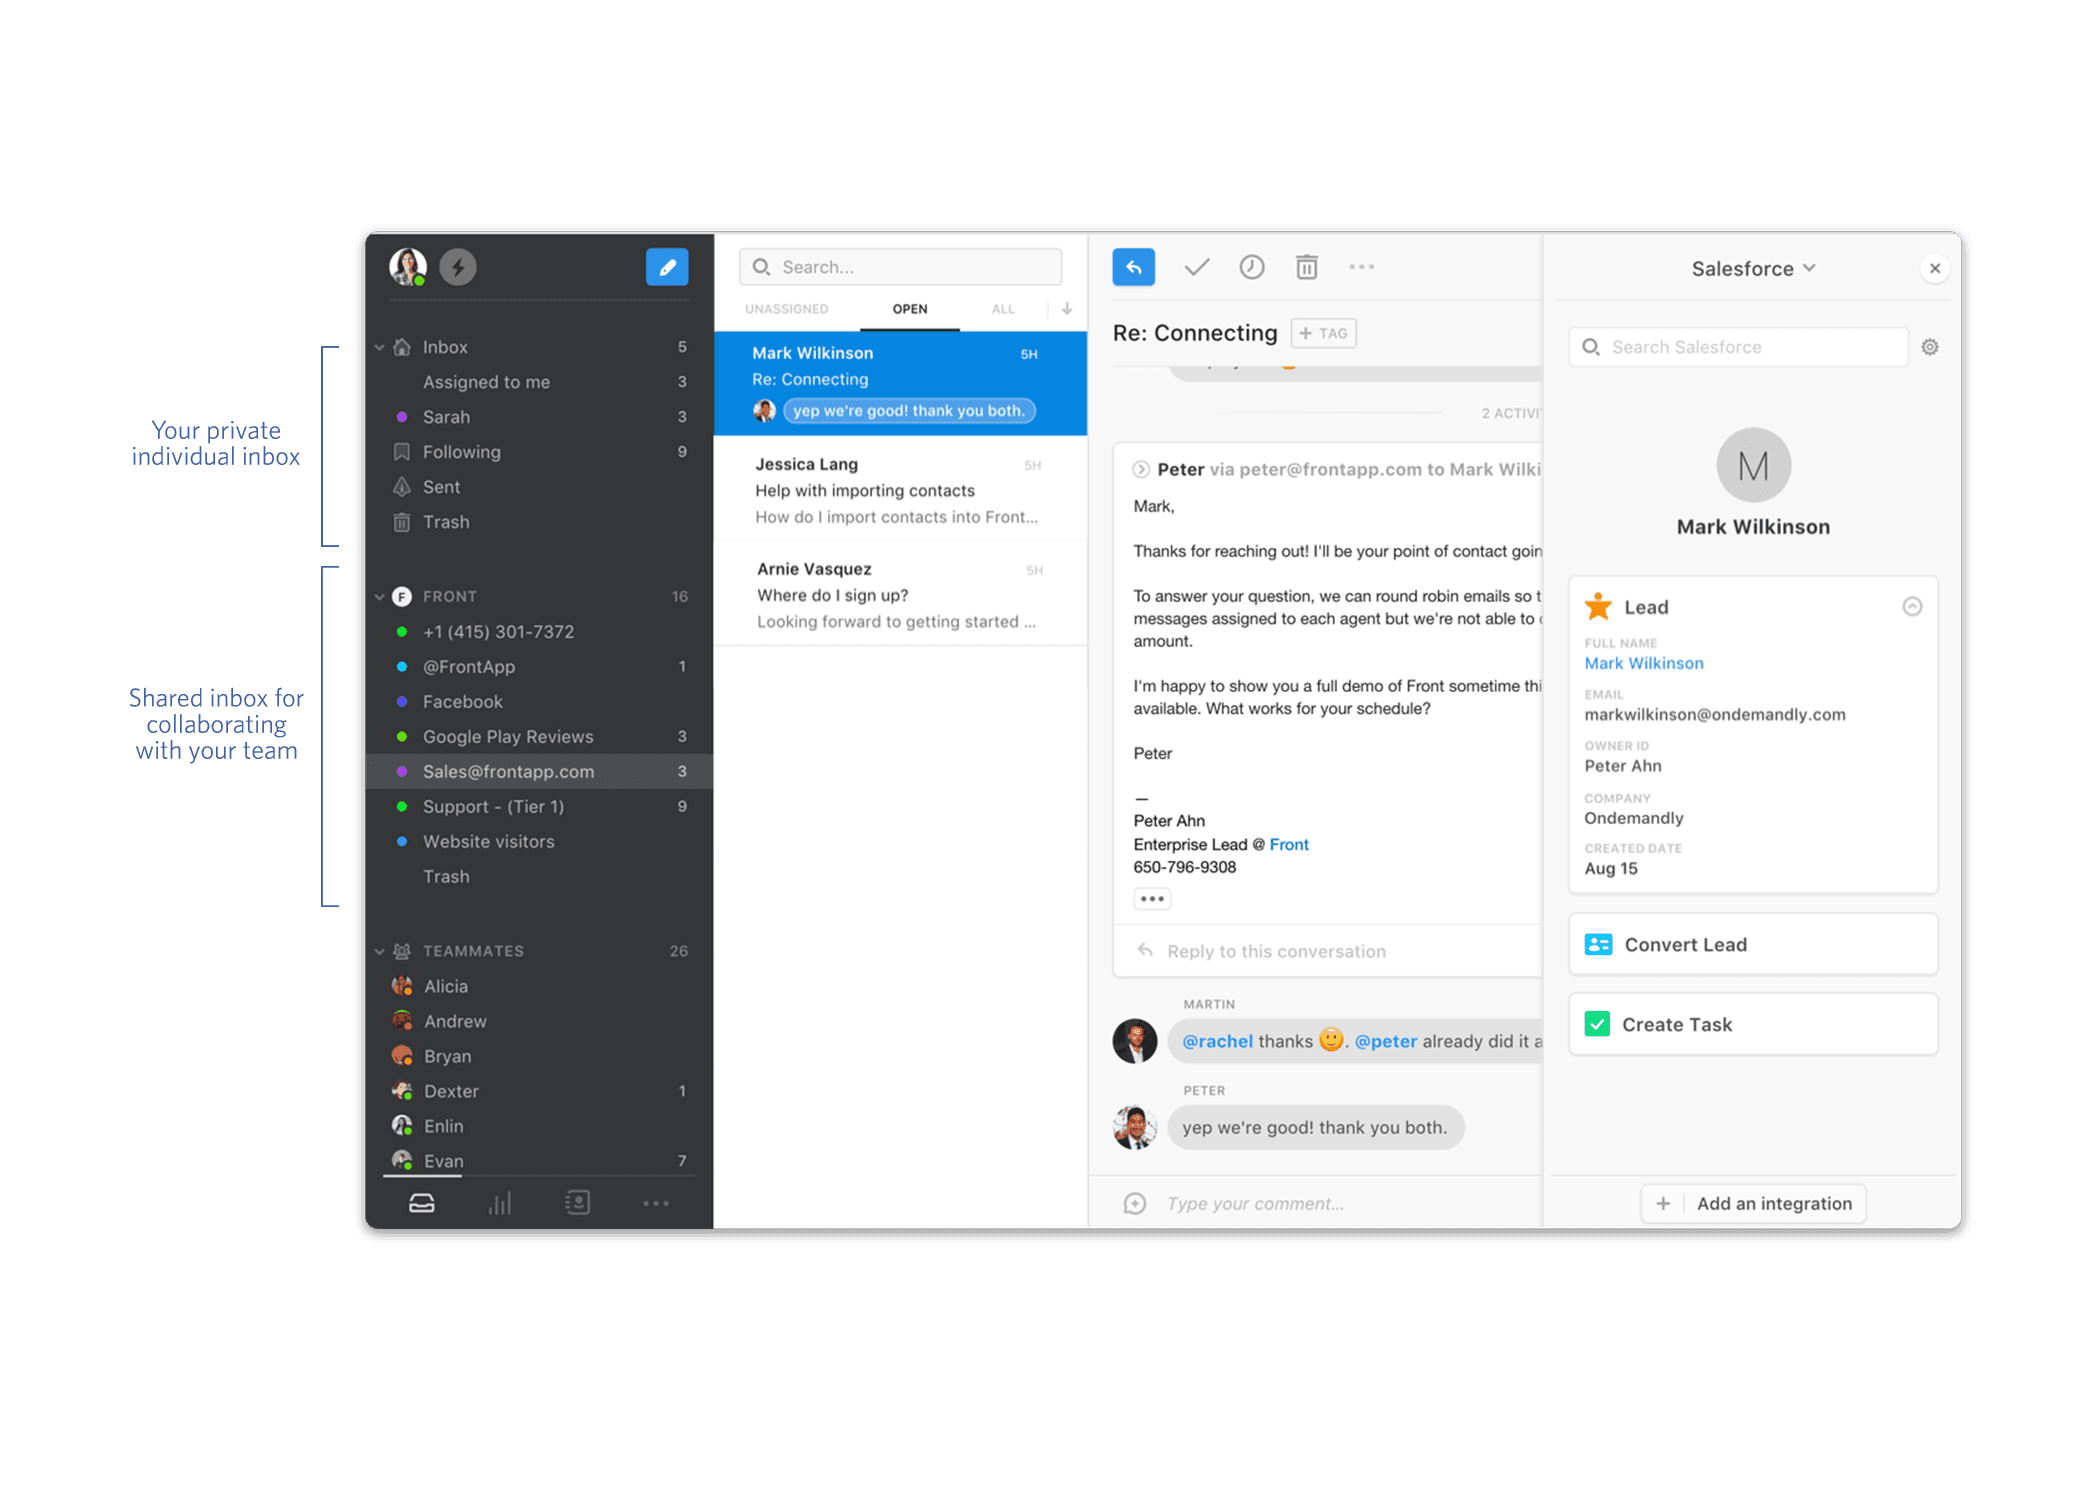The height and width of the screenshot is (1500, 2100).
Task: Click the emoji icon beside comment box
Action: click(1135, 1203)
